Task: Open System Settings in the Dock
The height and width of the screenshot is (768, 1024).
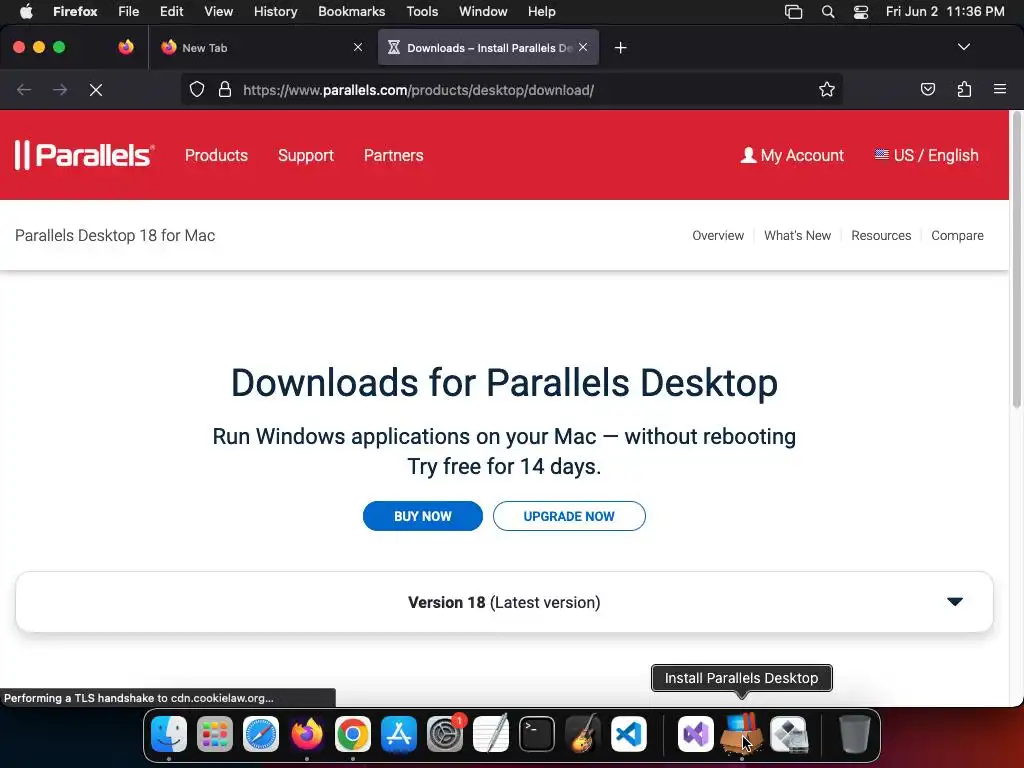Action: click(x=445, y=734)
